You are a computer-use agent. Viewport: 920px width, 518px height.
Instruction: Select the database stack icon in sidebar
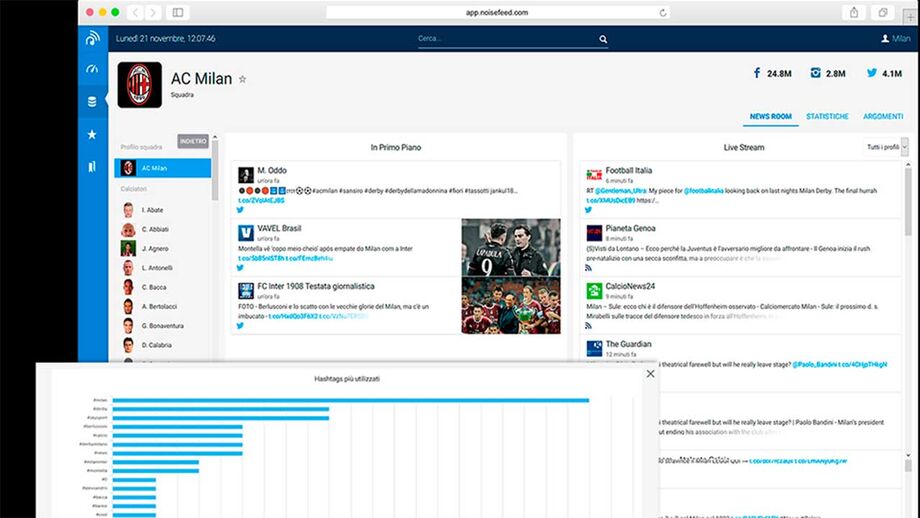pyautogui.click(x=92, y=102)
